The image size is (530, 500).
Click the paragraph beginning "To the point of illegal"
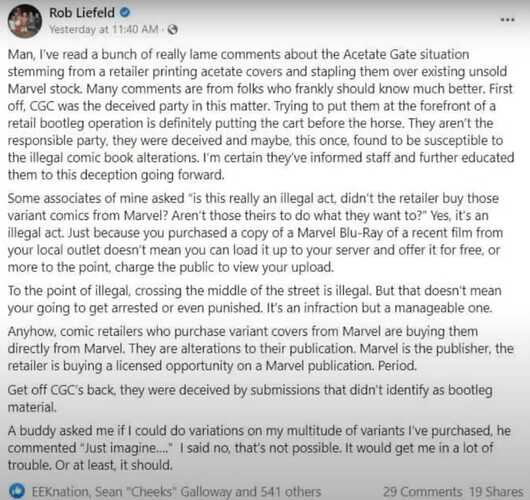(254, 299)
